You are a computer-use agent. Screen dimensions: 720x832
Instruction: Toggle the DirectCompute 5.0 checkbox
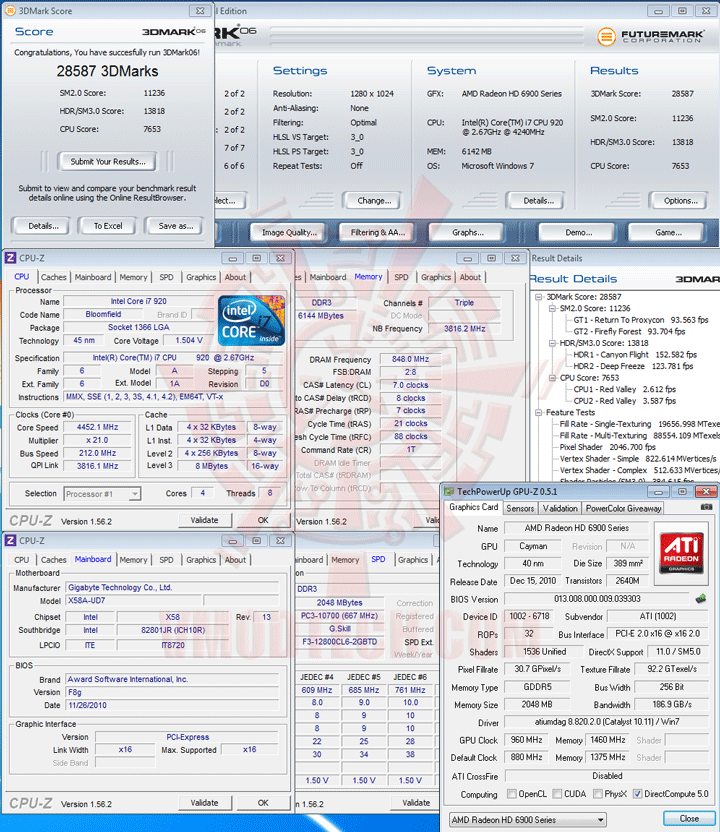[x=637, y=794]
